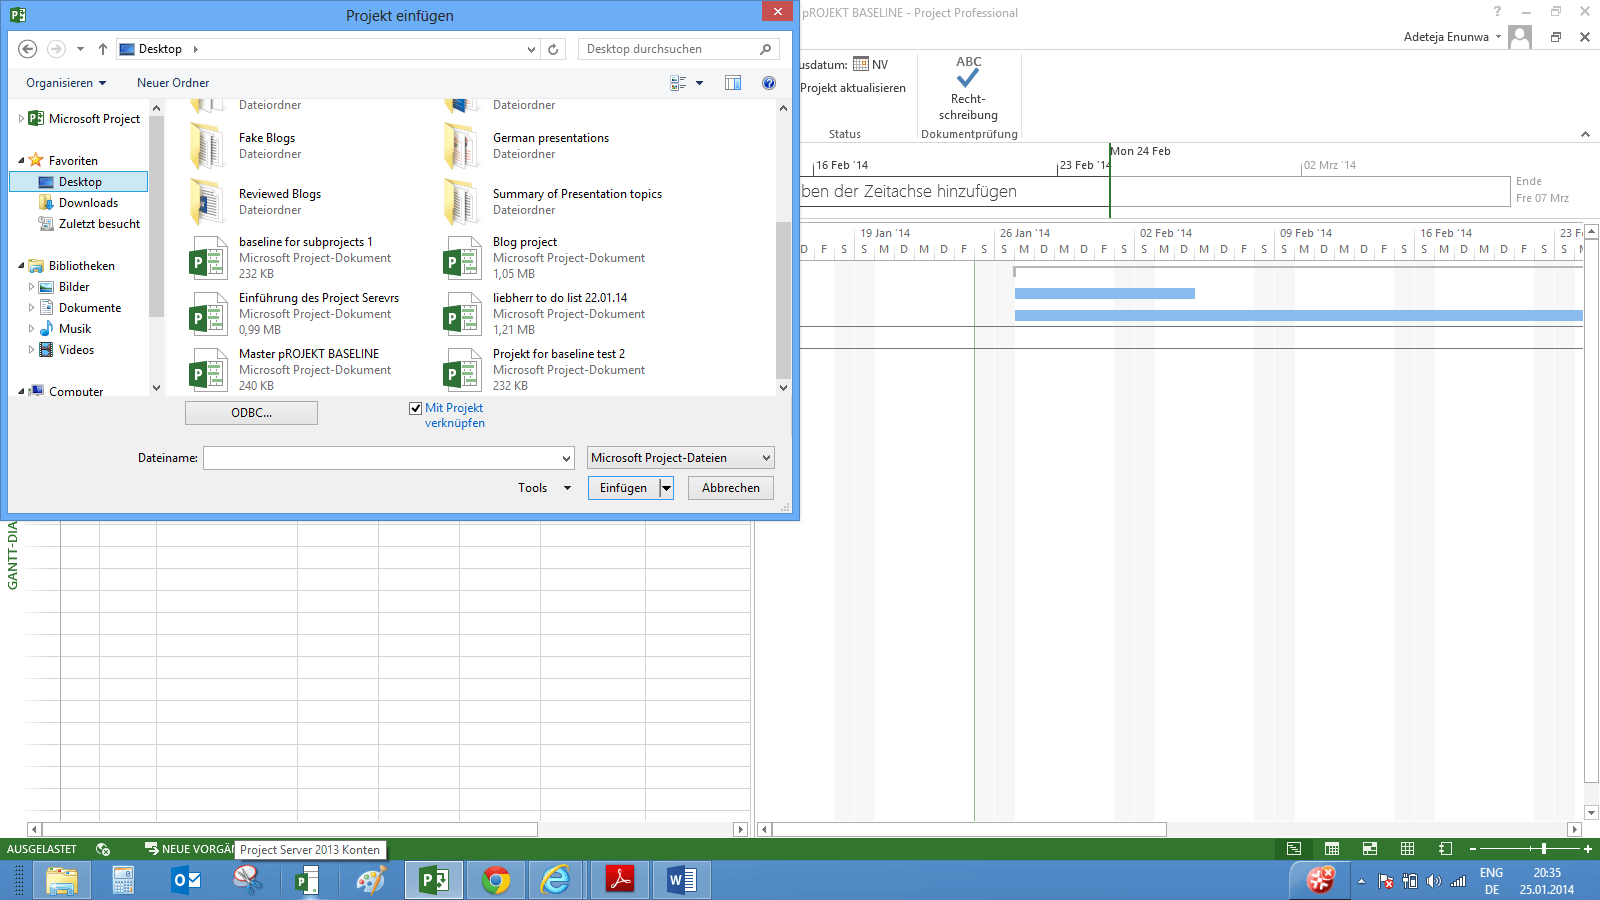Toggle the preview pane icon in dialog
Screen dimensions: 1600x900
pos(733,83)
